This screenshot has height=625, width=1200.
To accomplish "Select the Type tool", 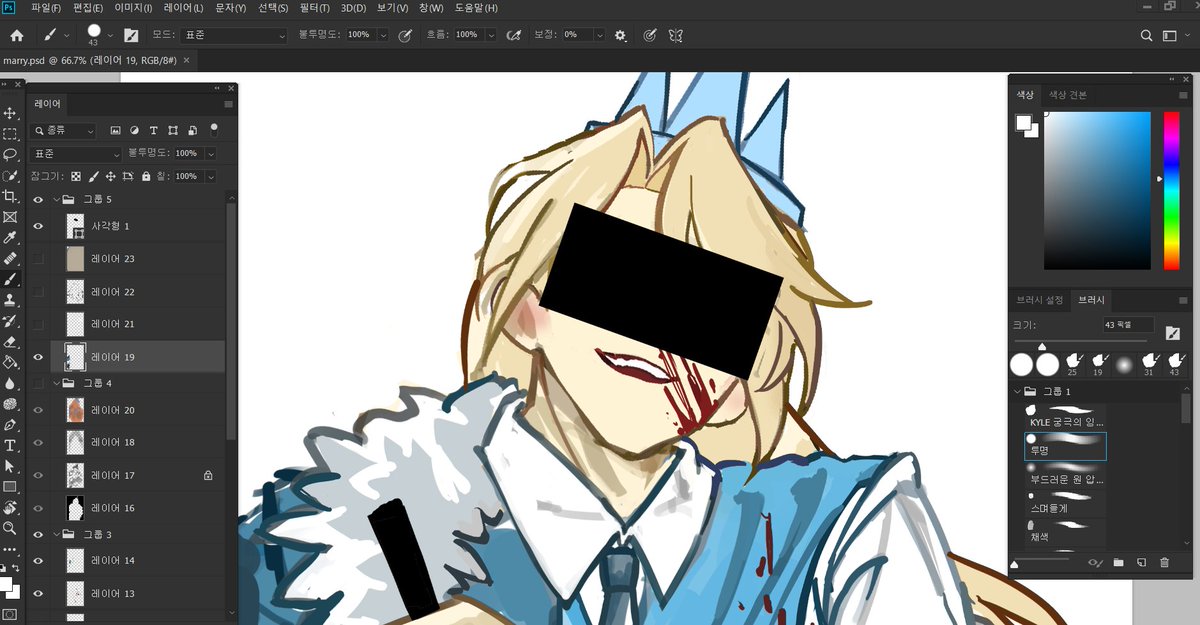I will click(10, 445).
